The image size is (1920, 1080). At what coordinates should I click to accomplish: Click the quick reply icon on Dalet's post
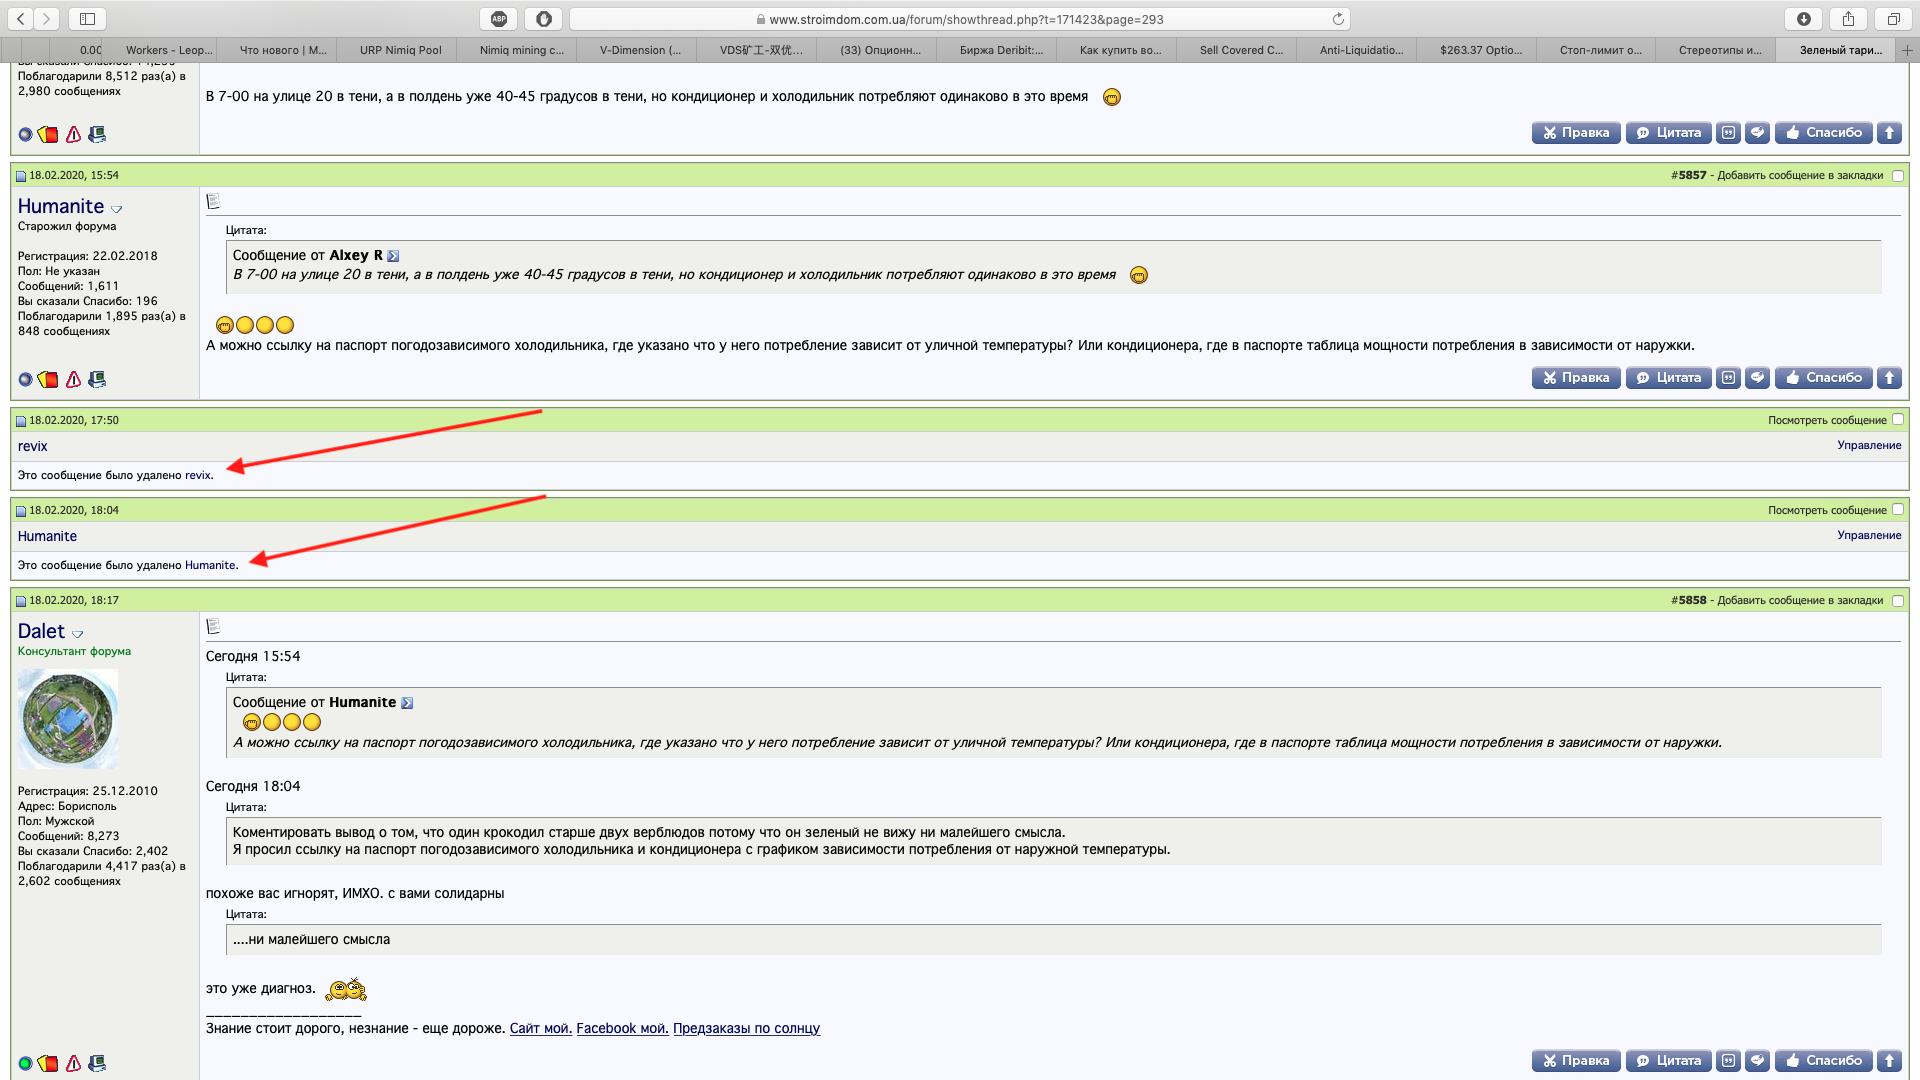tap(1758, 1061)
